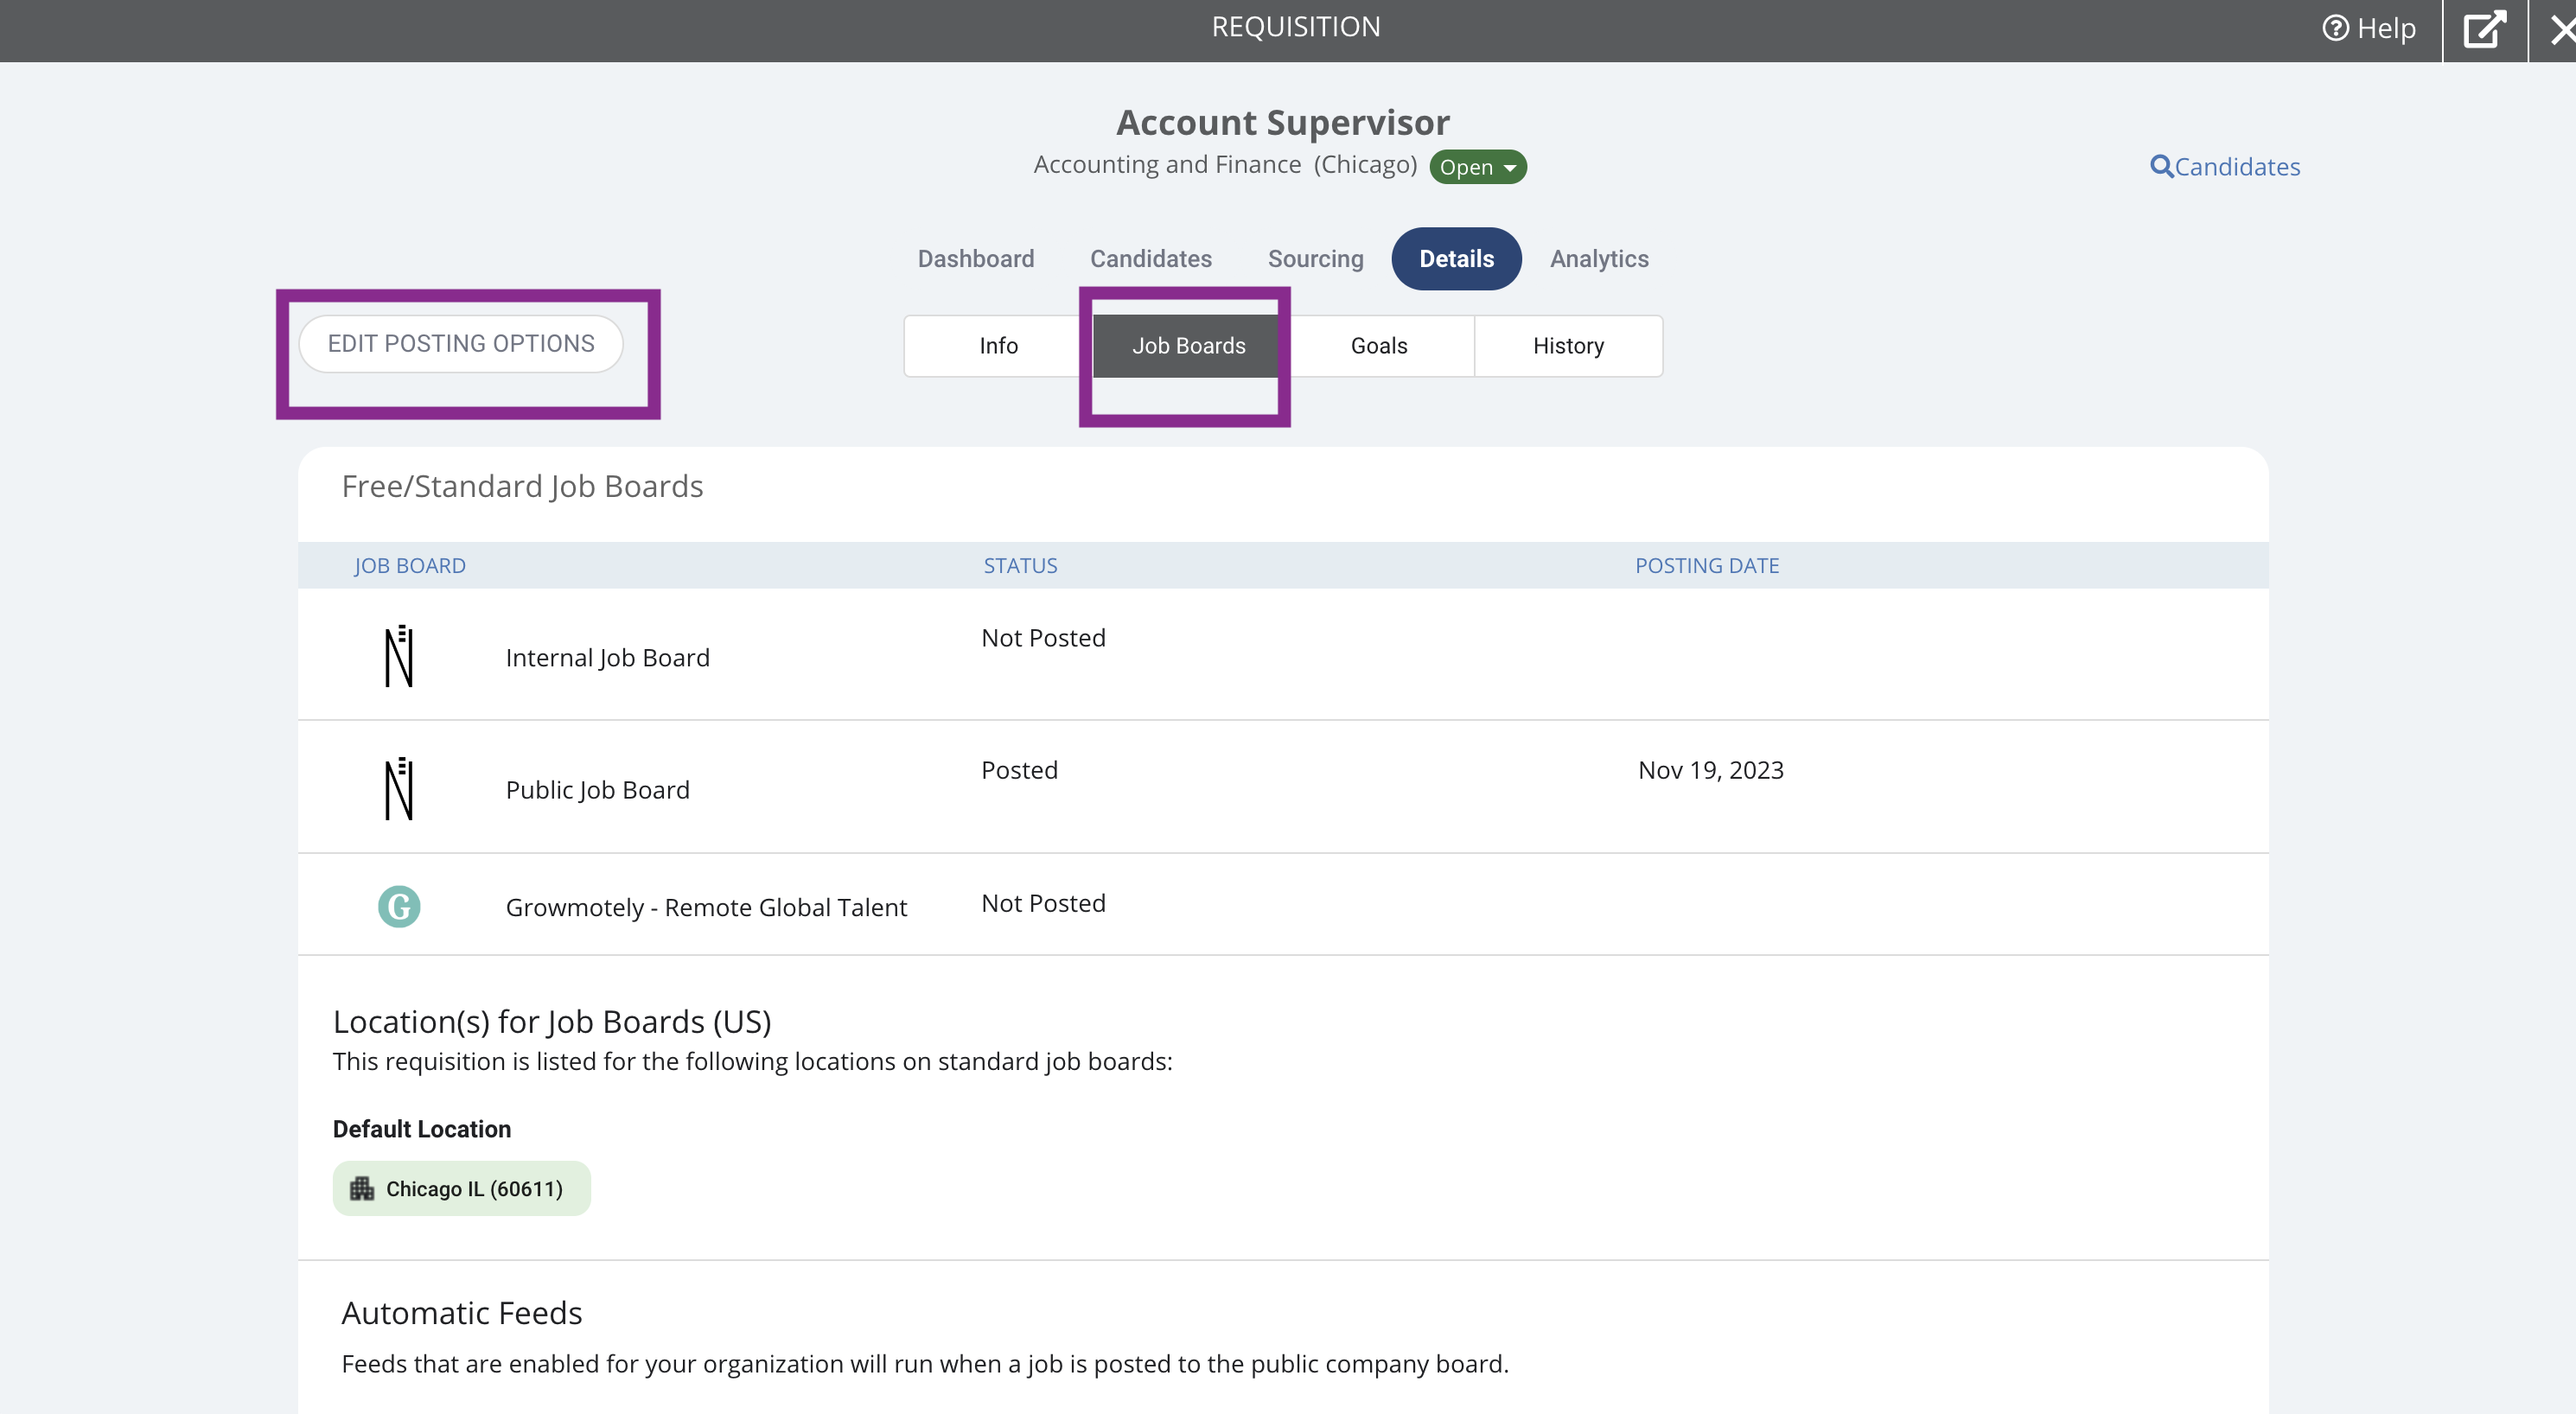Image resolution: width=2576 pixels, height=1414 pixels.
Task: Click the Job Board column header
Action: [x=410, y=566]
